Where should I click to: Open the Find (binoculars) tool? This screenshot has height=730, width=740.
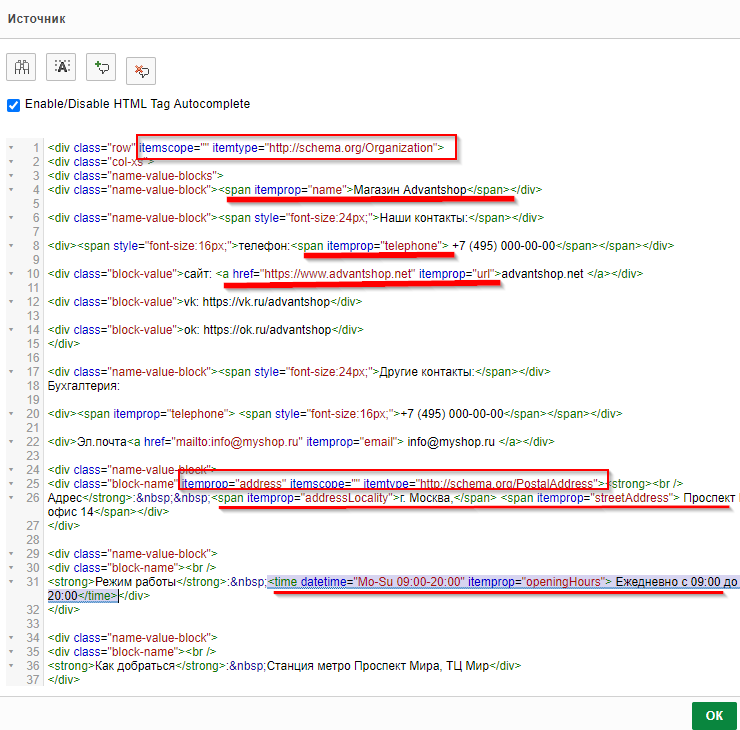21,67
